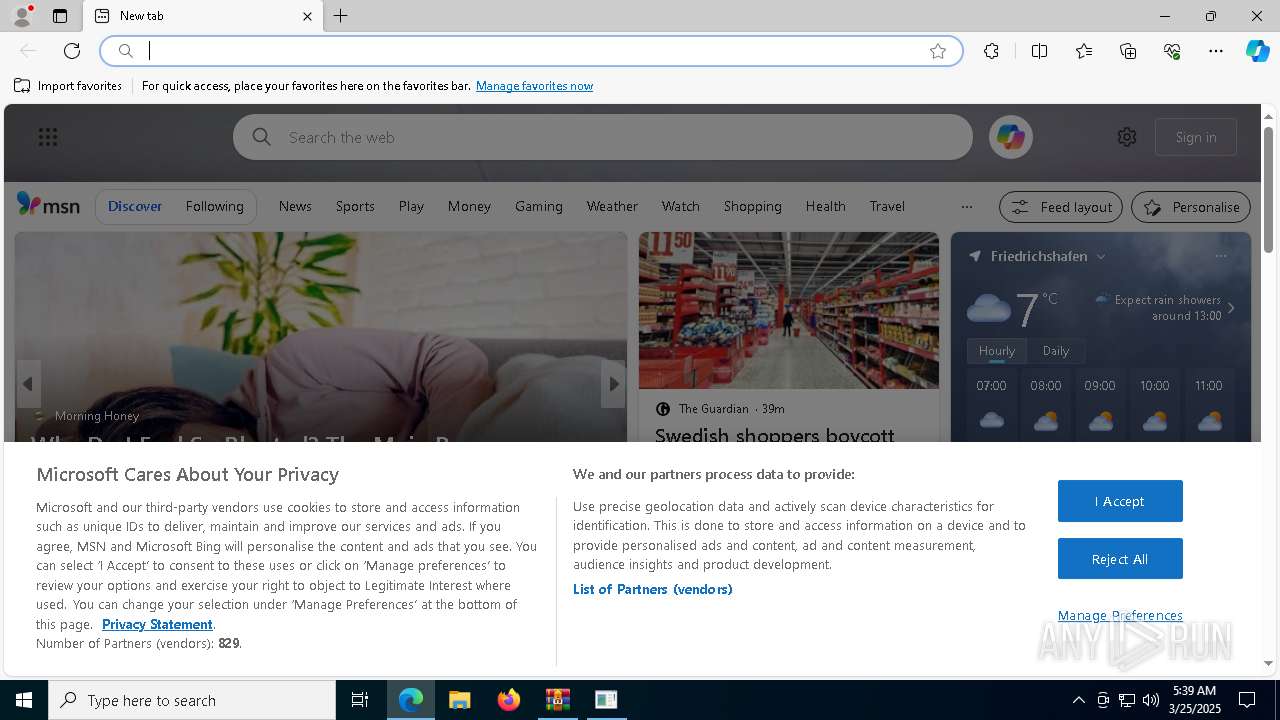The image size is (1280, 720).
Task: Open Manage favorites now link
Action: click(534, 86)
